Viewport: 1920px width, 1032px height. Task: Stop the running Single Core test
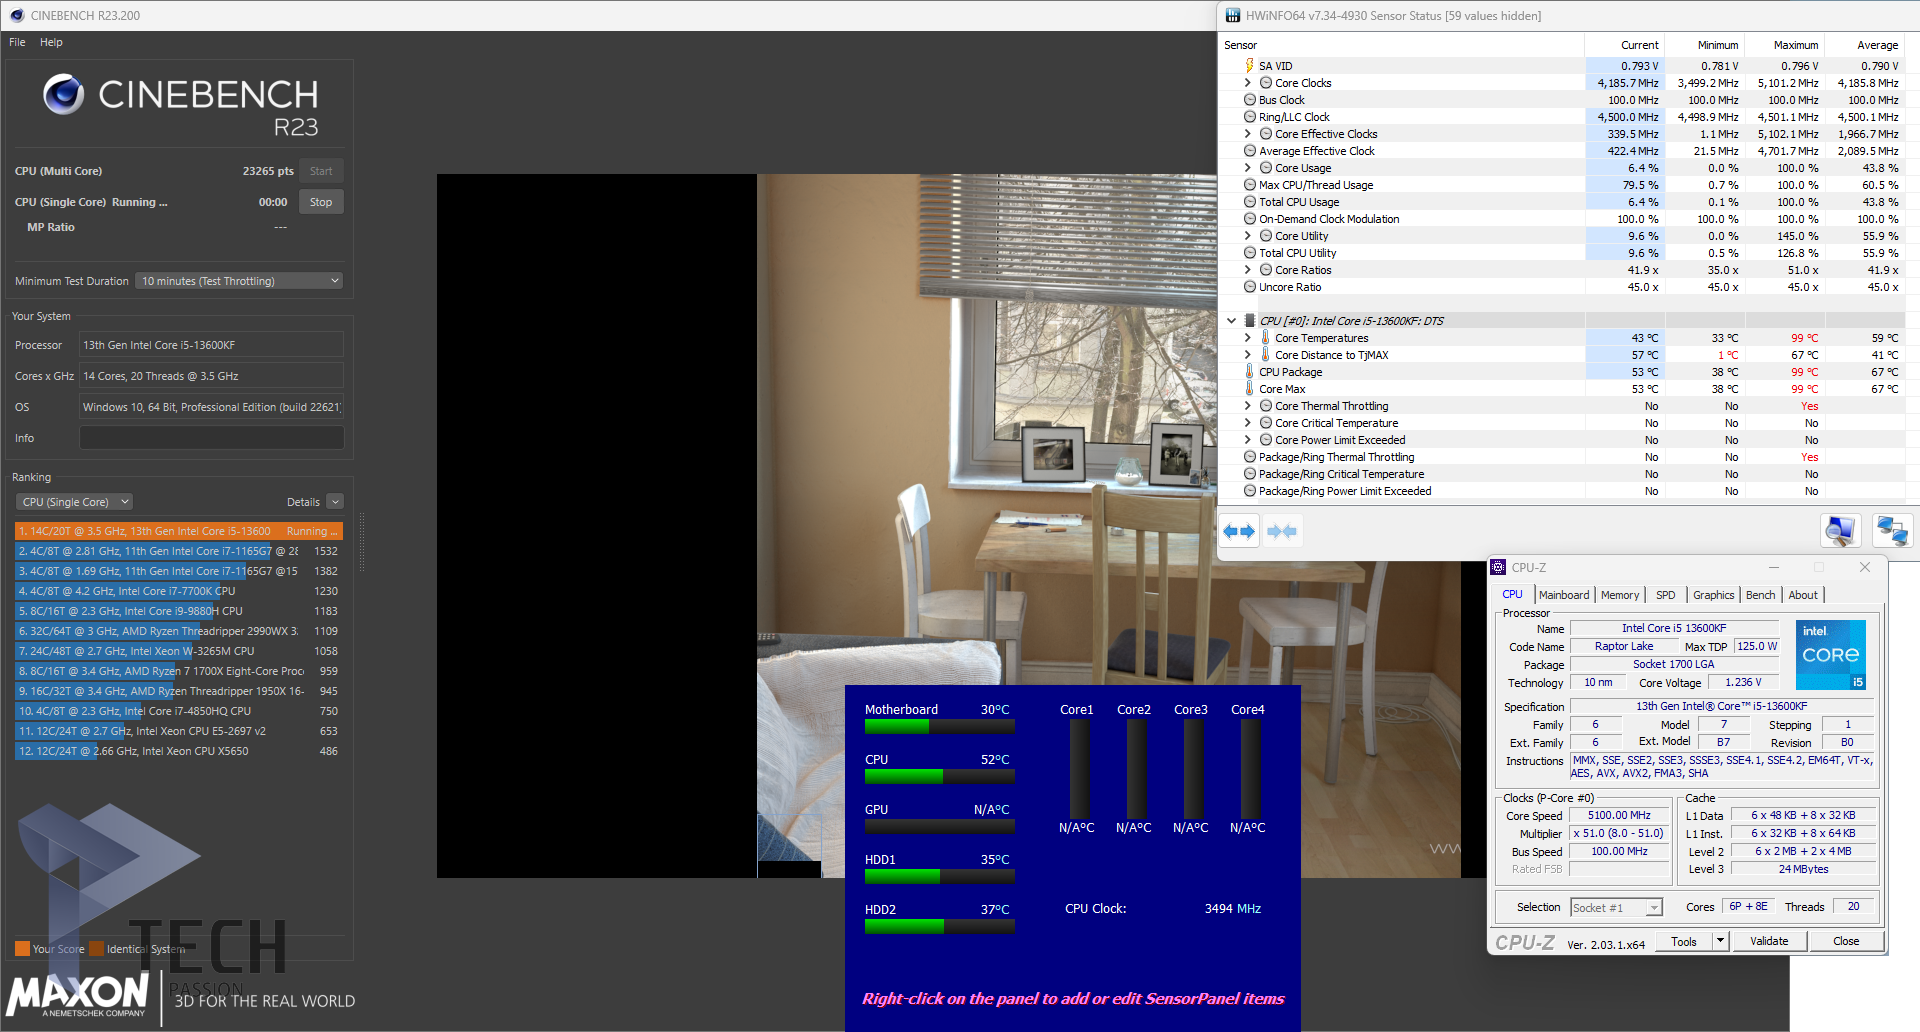pyautogui.click(x=320, y=202)
